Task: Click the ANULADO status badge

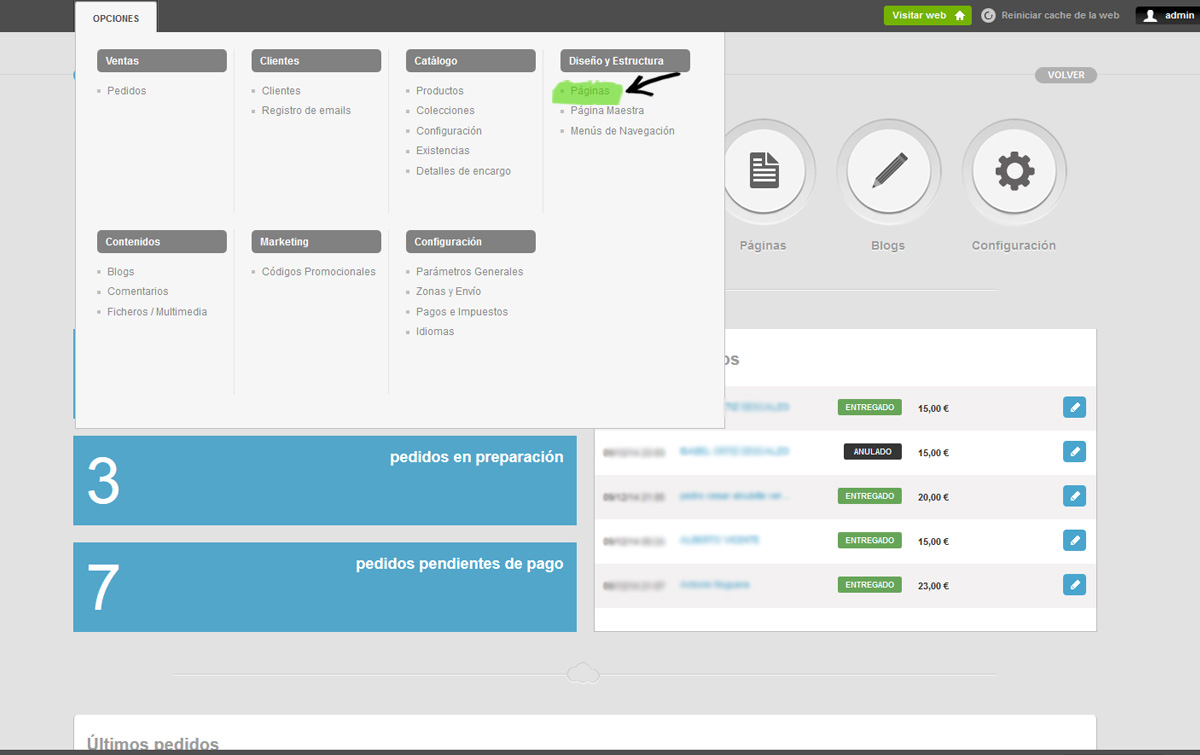Action: click(872, 452)
